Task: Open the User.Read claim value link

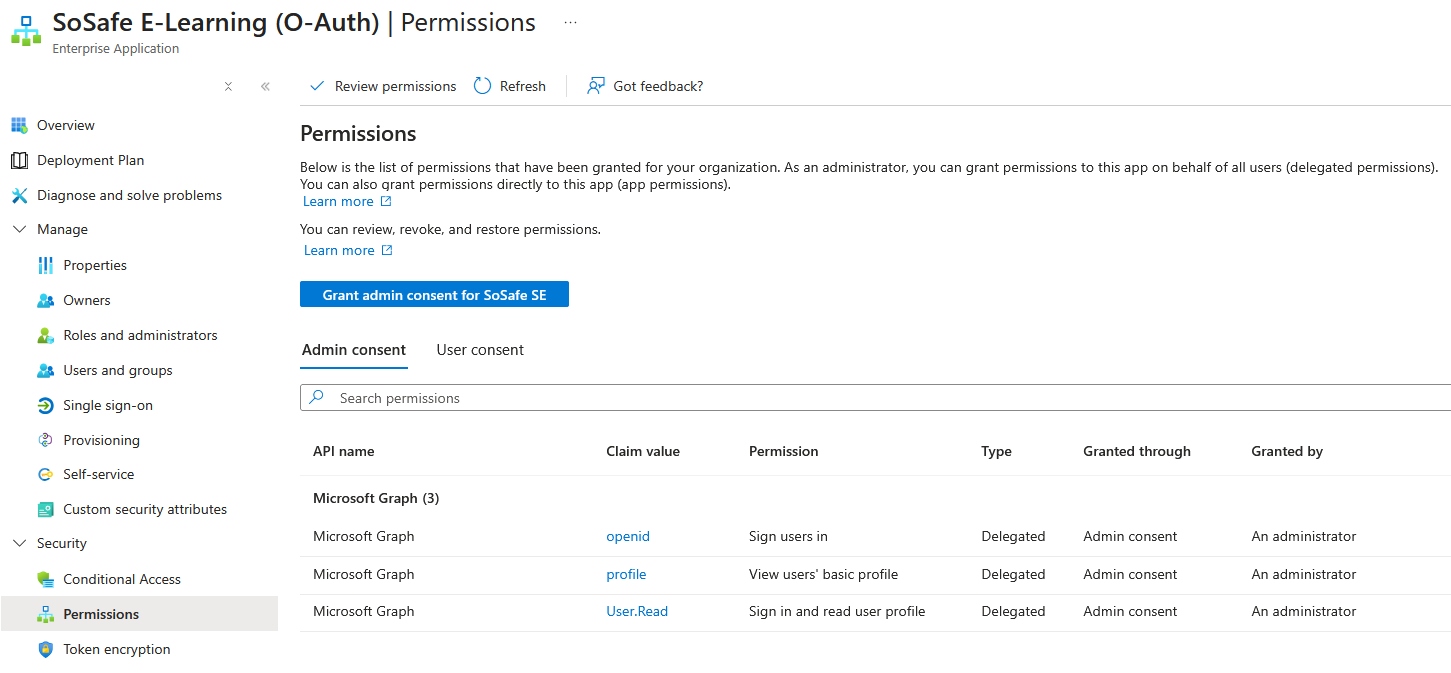Action: tap(637, 611)
